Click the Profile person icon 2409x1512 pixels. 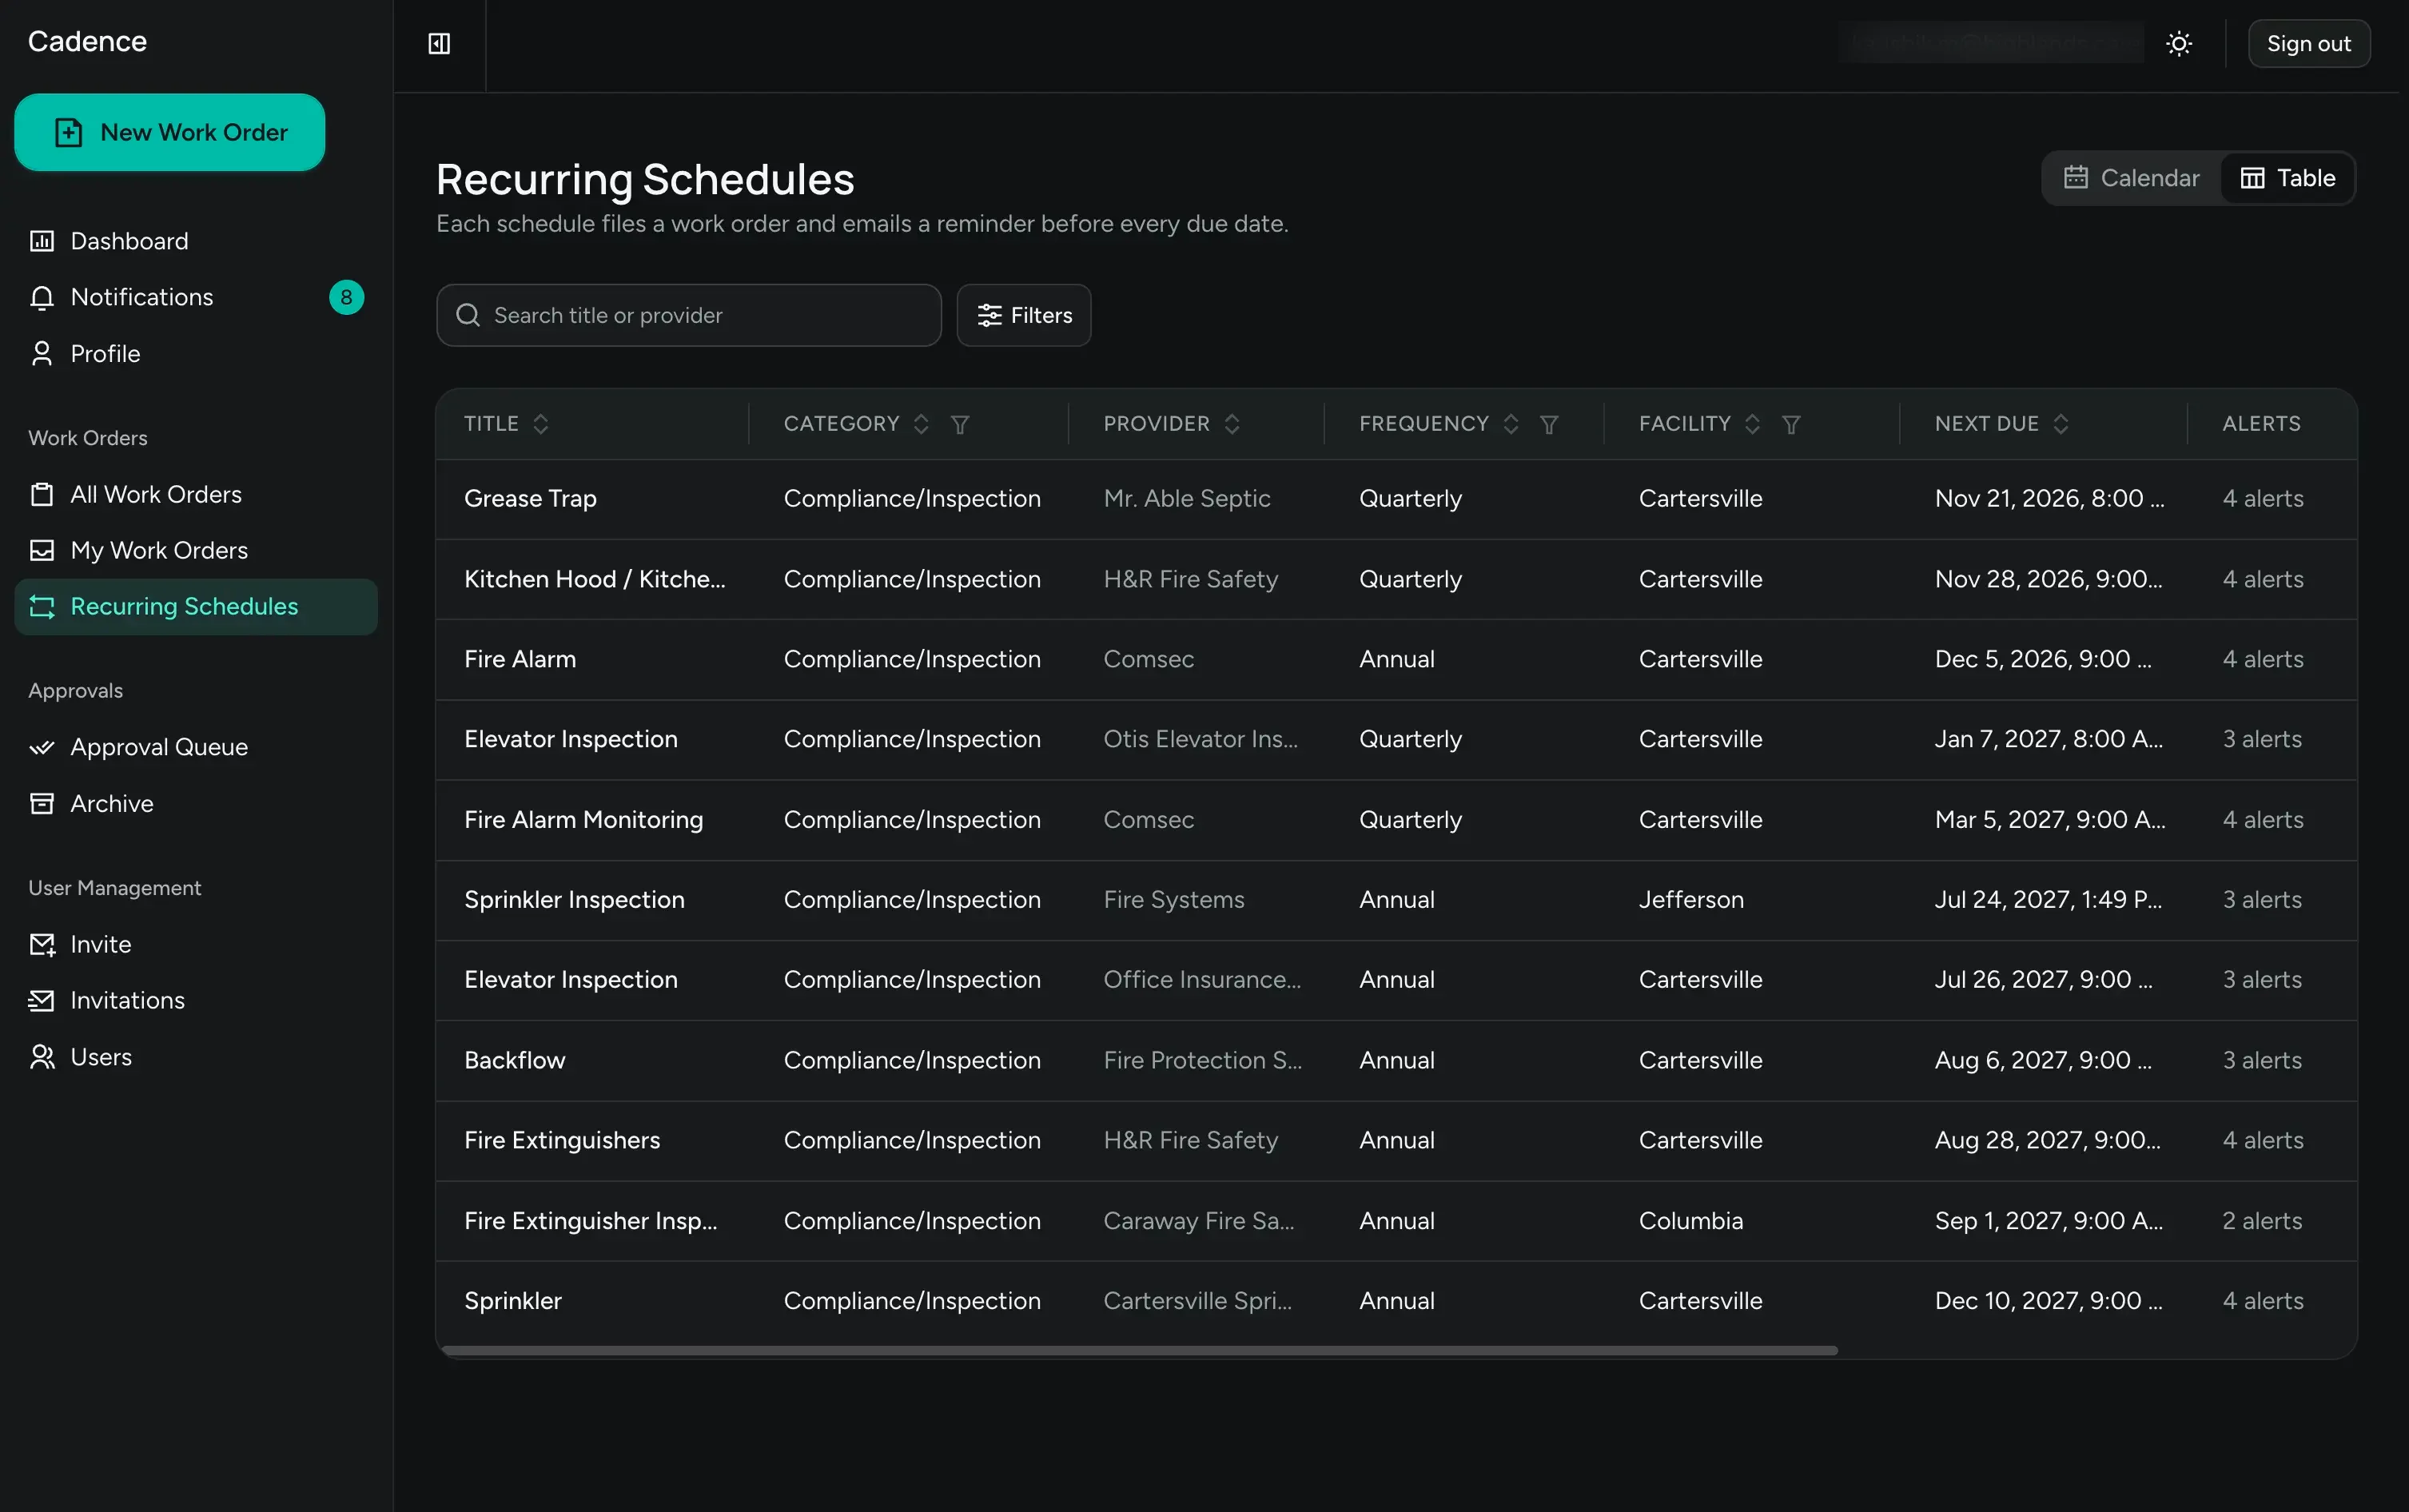click(x=42, y=354)
